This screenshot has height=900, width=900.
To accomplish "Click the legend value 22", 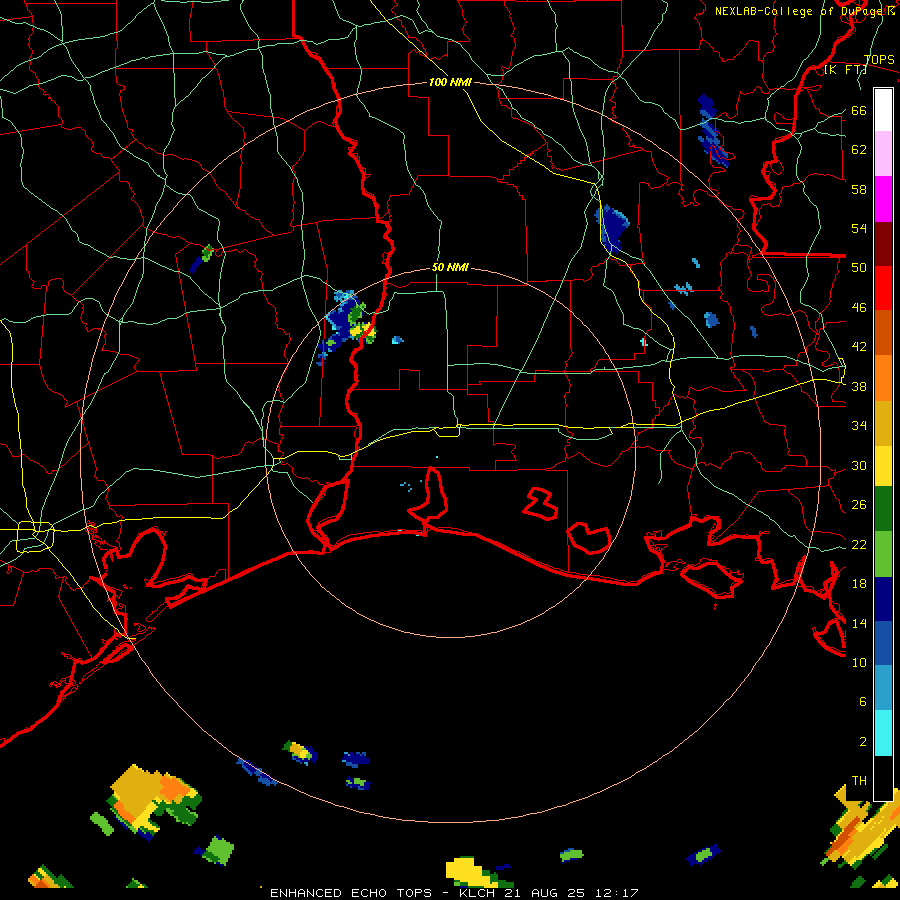I will (x=859, y=544).
